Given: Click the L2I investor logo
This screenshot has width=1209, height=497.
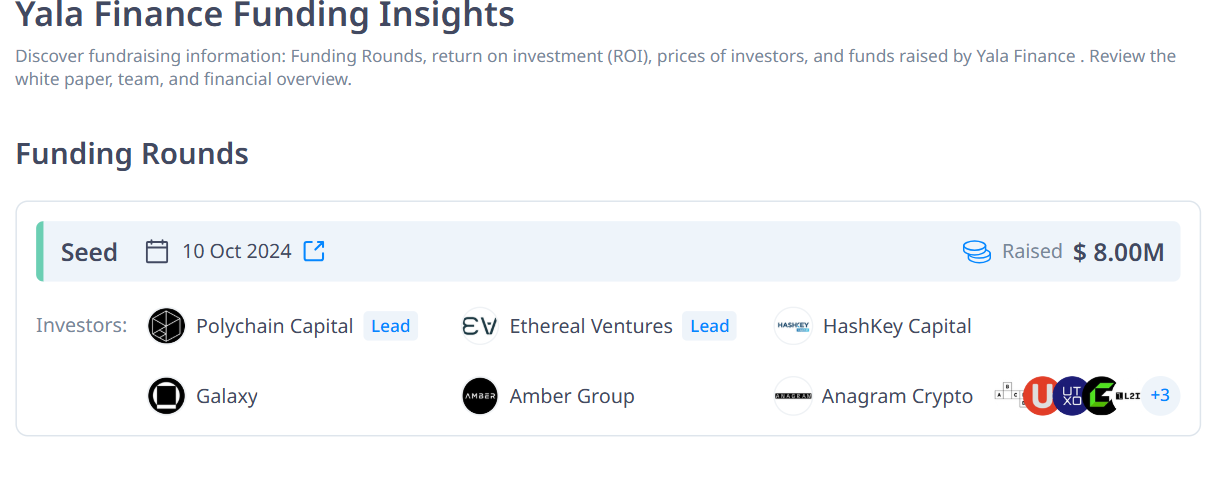Looking at the screenshot, I should [1128, 396].
